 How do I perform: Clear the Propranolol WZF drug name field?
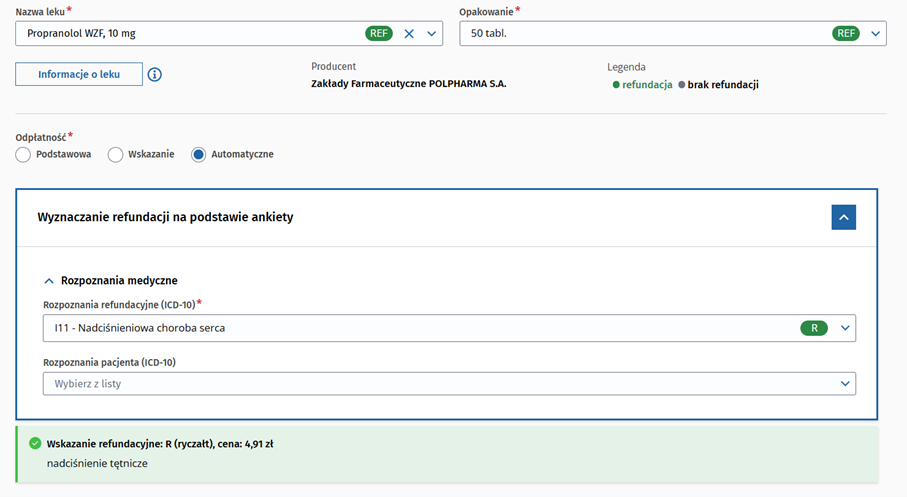pos(408,34)
